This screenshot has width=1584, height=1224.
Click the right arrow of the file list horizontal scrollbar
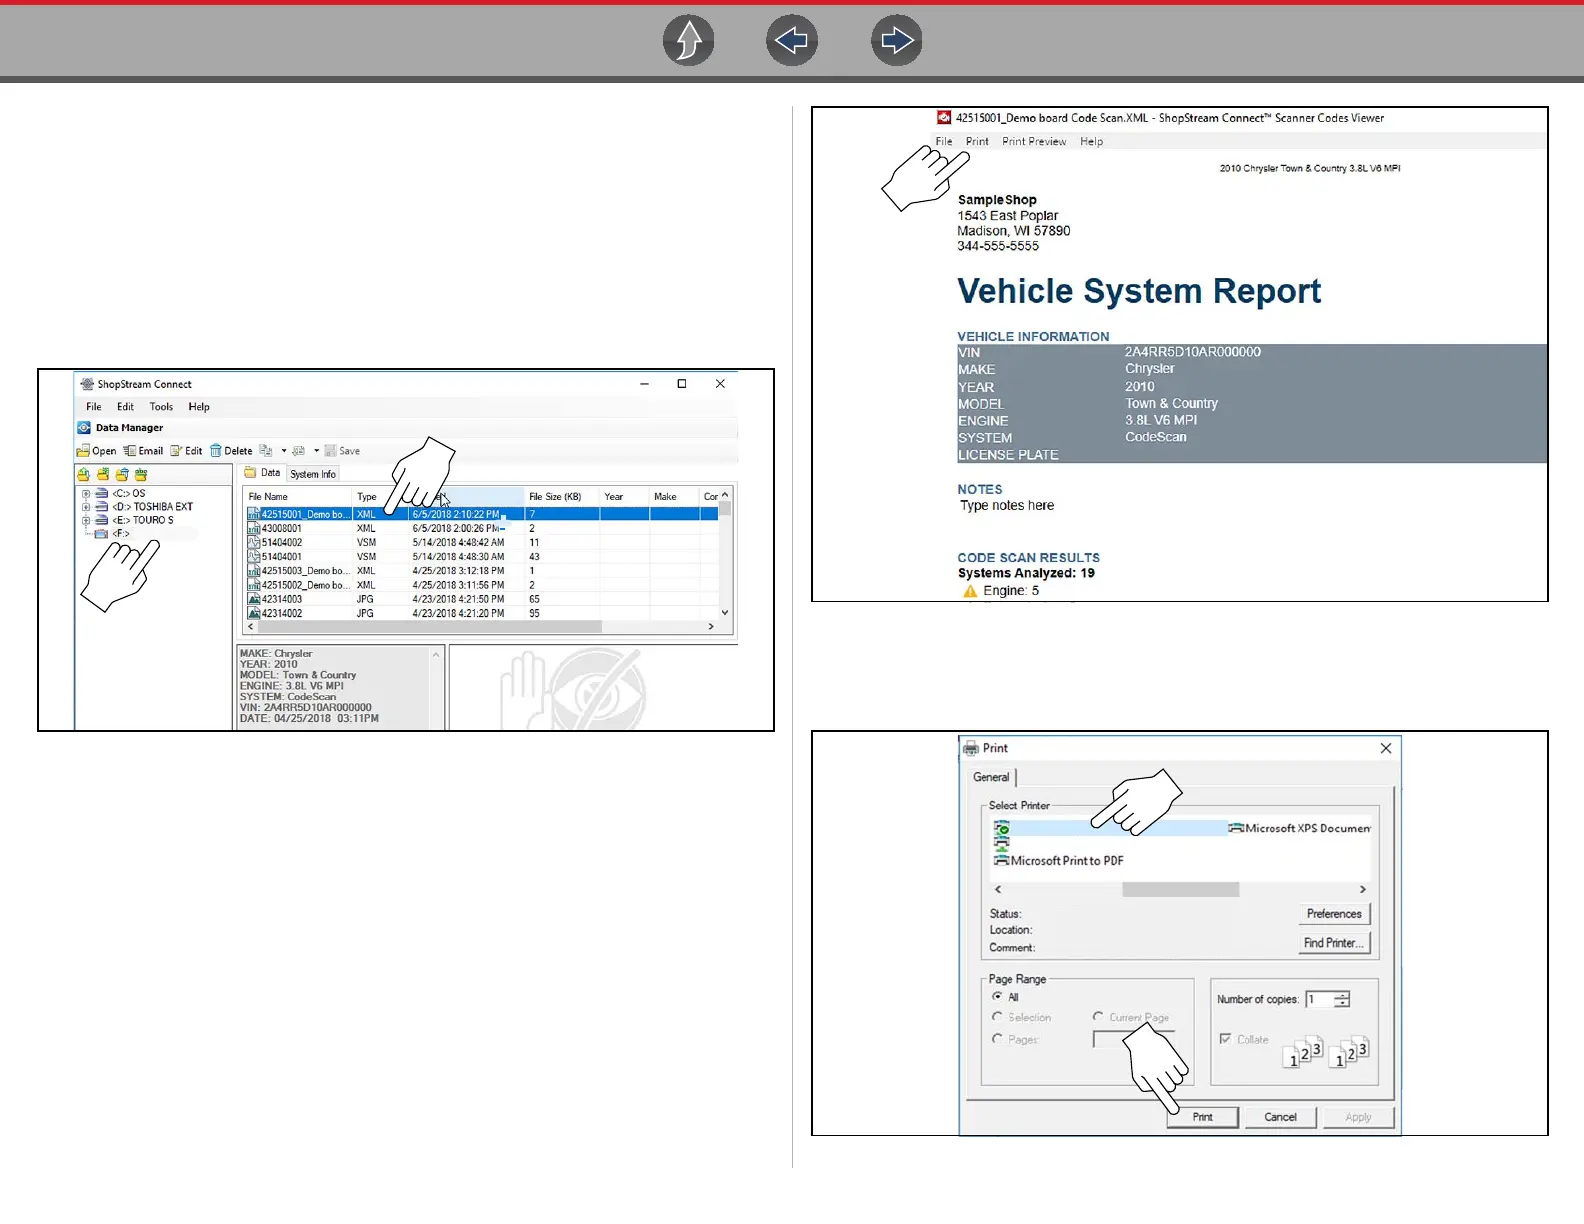tap(711, 627)
